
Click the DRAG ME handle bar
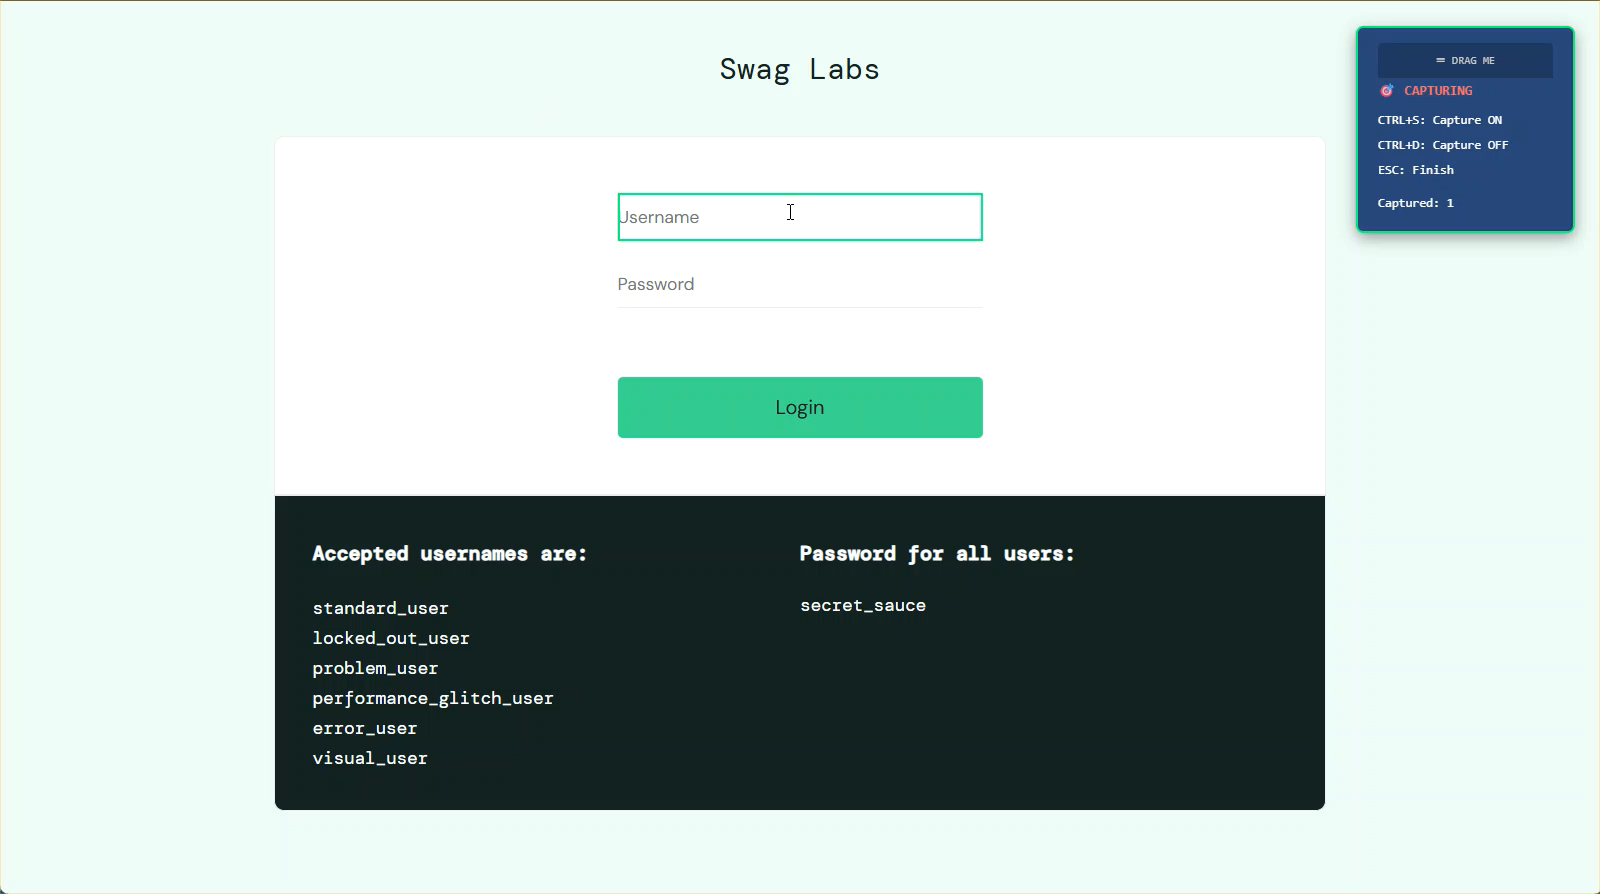click(x=1465, y=61)
